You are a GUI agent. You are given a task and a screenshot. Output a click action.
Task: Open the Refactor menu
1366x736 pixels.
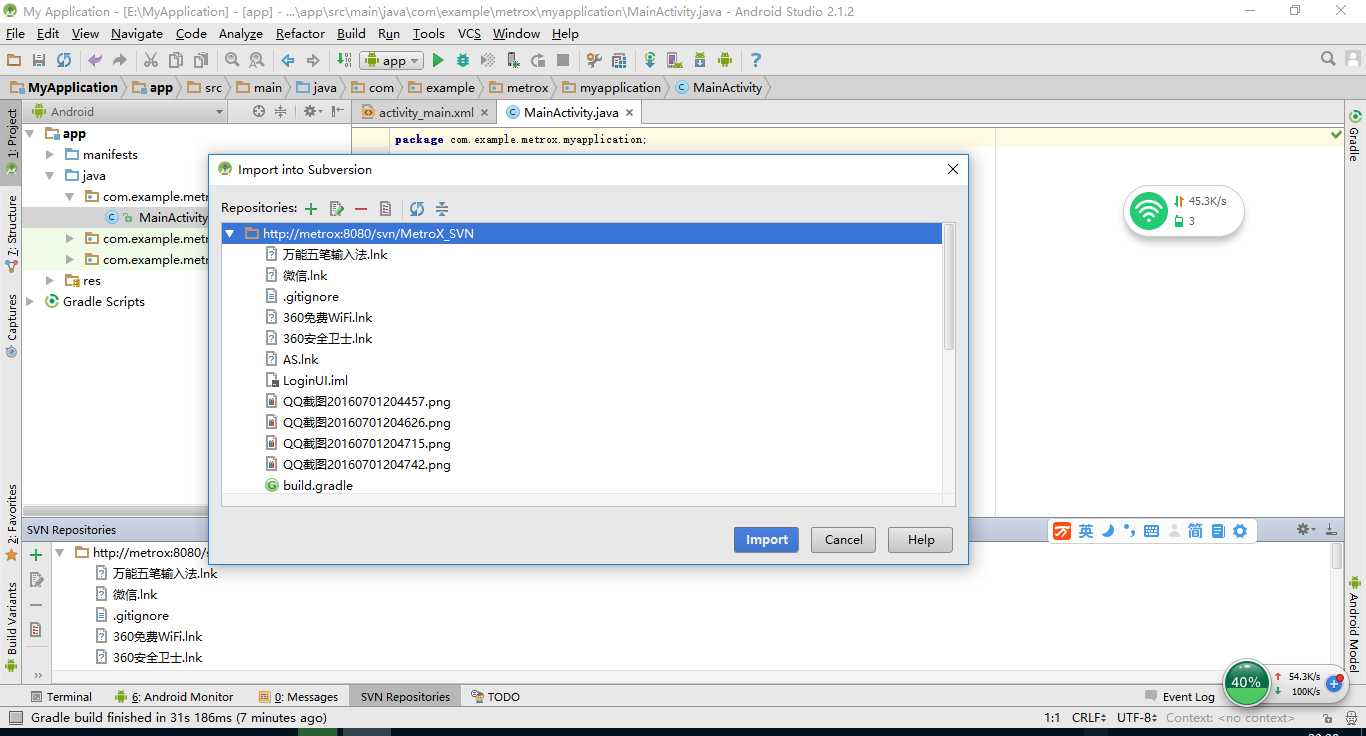pyautogui.click(x=300, y=33)
